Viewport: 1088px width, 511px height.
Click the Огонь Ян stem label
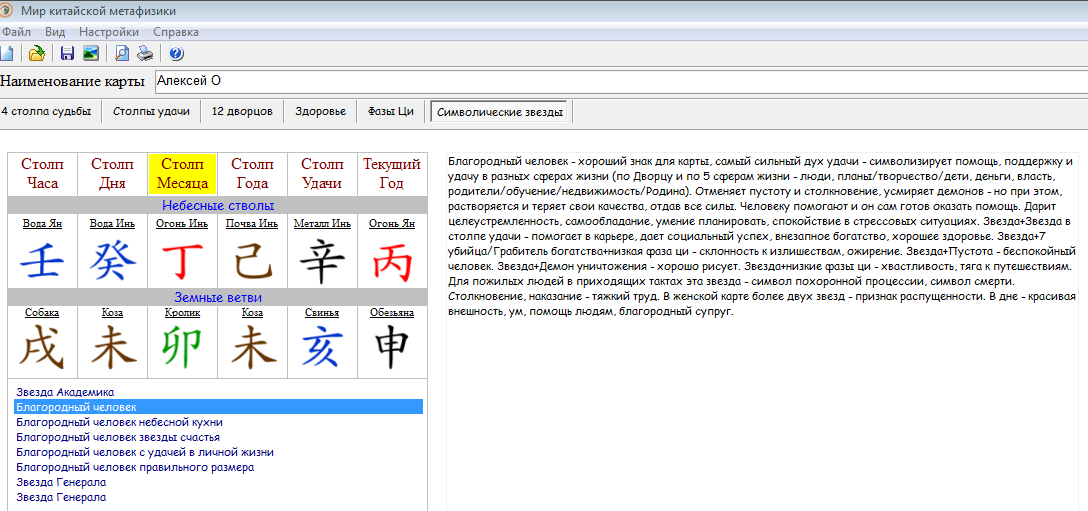392,224
